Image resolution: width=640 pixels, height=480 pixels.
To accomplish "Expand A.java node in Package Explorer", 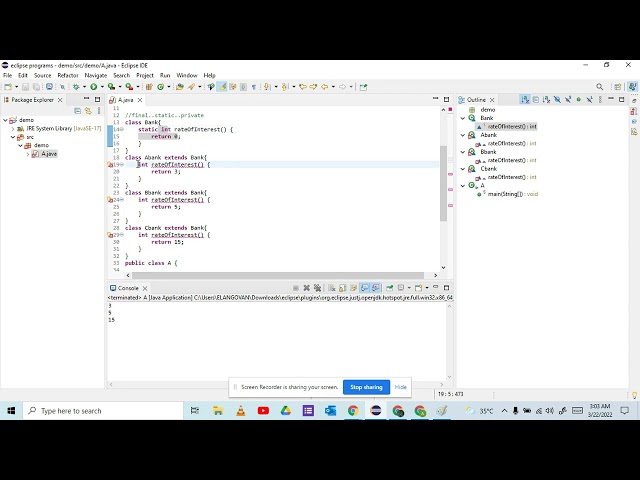I will (x=28, y=154).
